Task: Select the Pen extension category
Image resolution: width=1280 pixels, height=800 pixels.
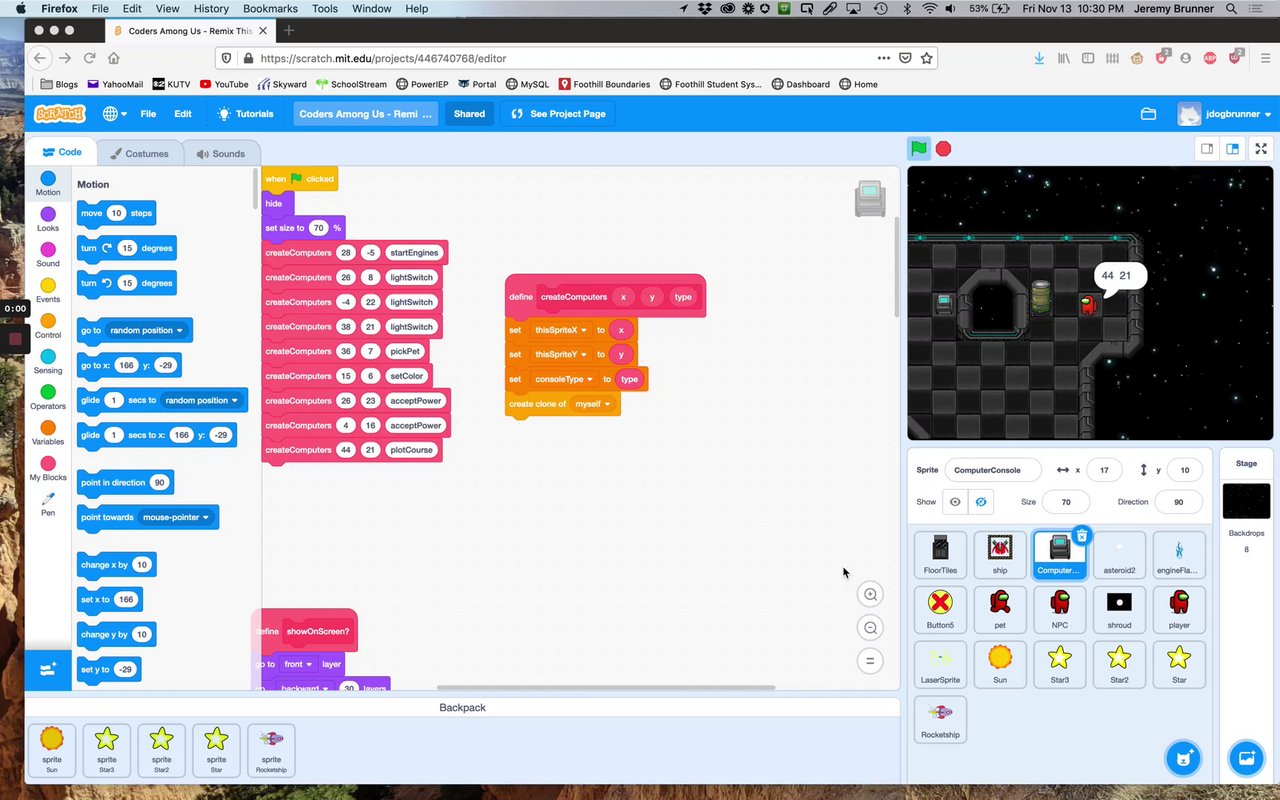Action: point(48,504)
